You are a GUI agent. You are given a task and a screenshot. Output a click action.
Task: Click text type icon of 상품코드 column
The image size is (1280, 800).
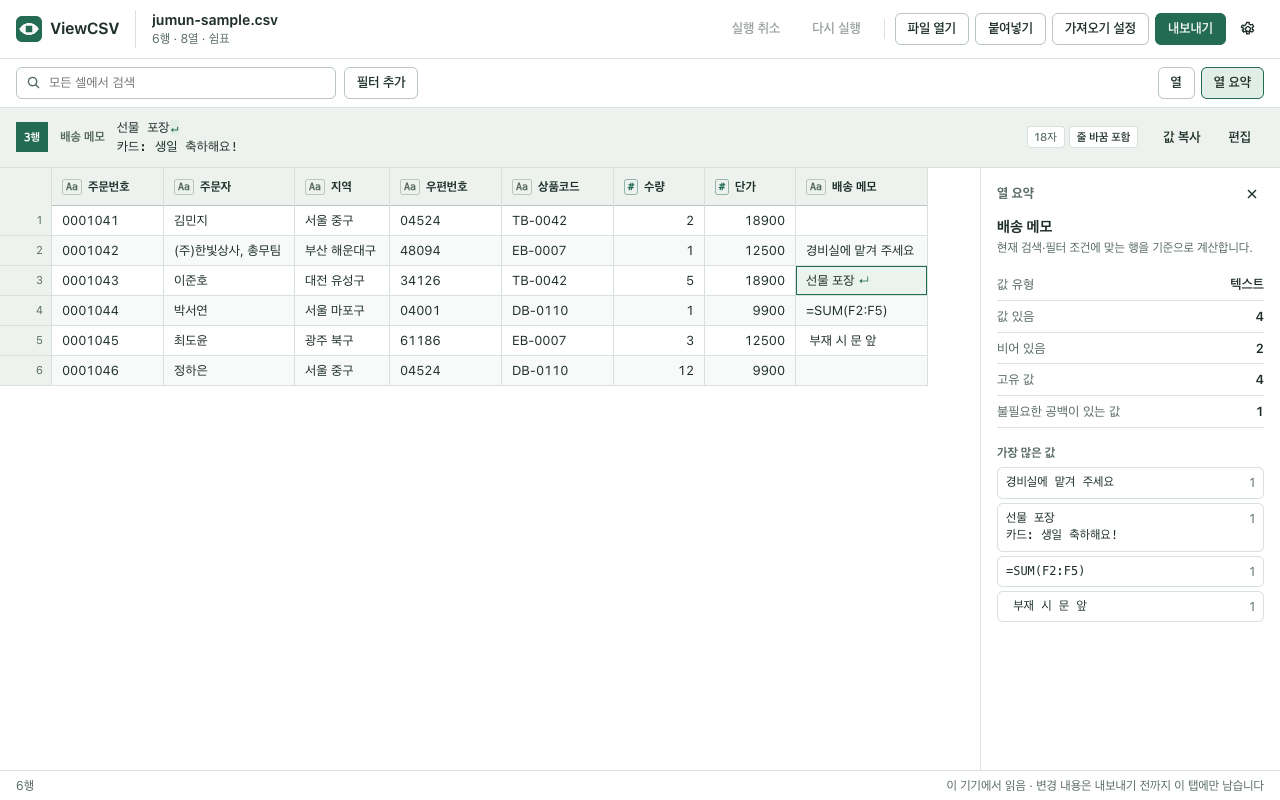[x=522, y=187]
